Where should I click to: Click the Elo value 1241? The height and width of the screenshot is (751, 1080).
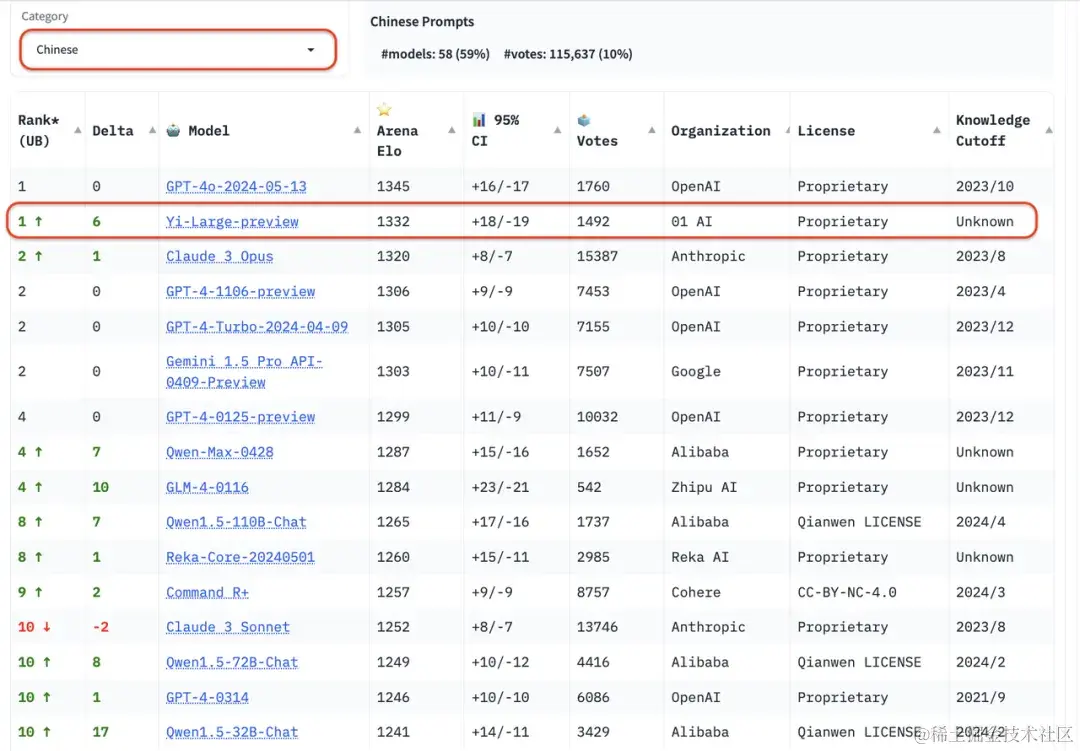pos(393,732)
